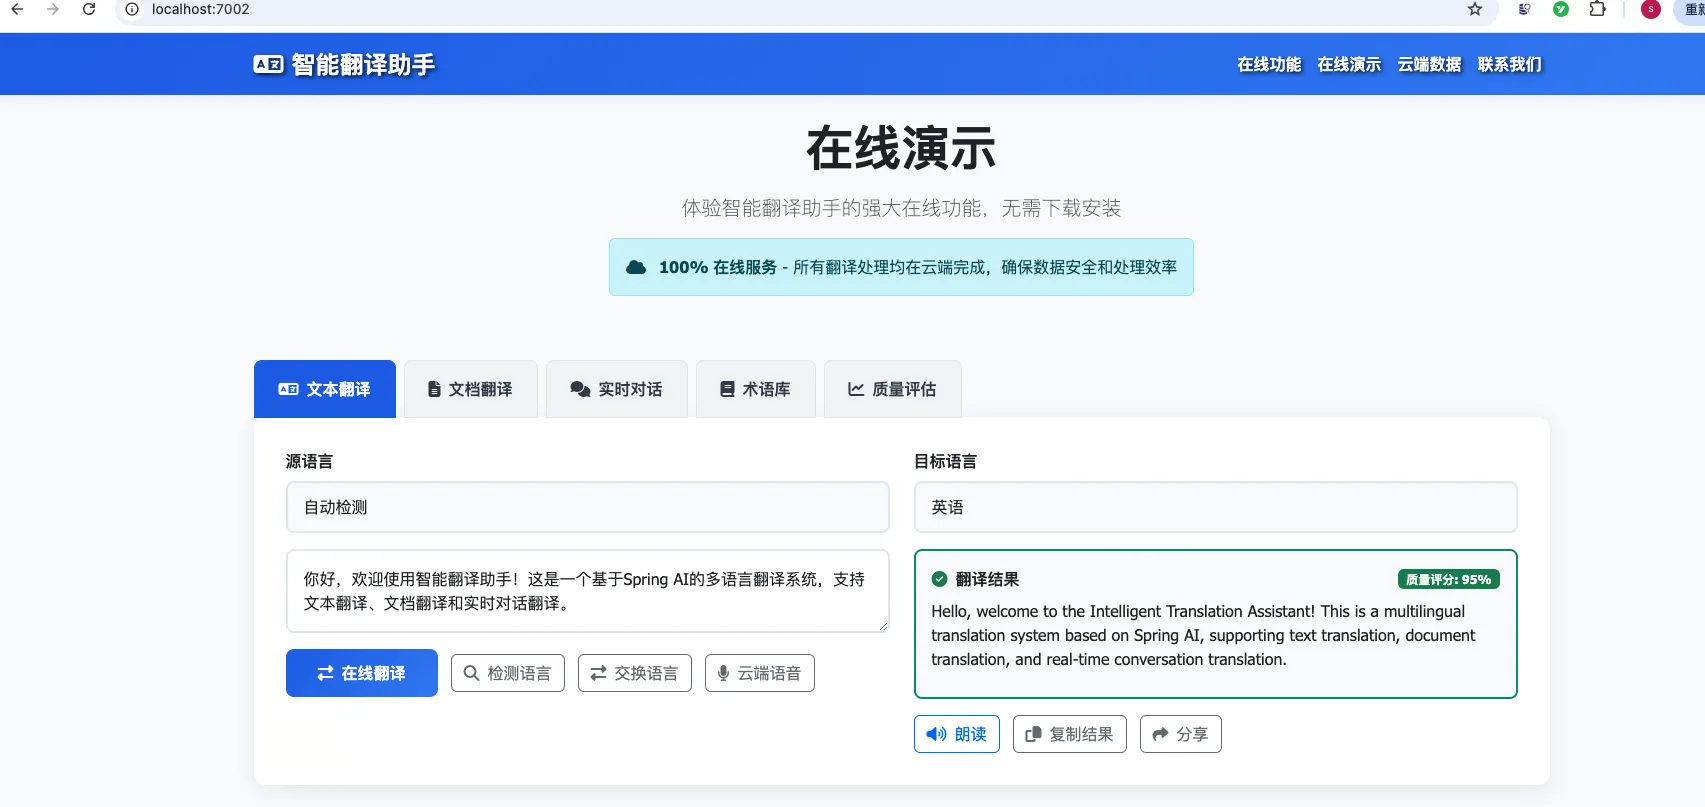Open the 目标语言 dropdown showing 英语
Image resolution: width=1705 pixels, height=807 pixels.
click(1215, 507)
